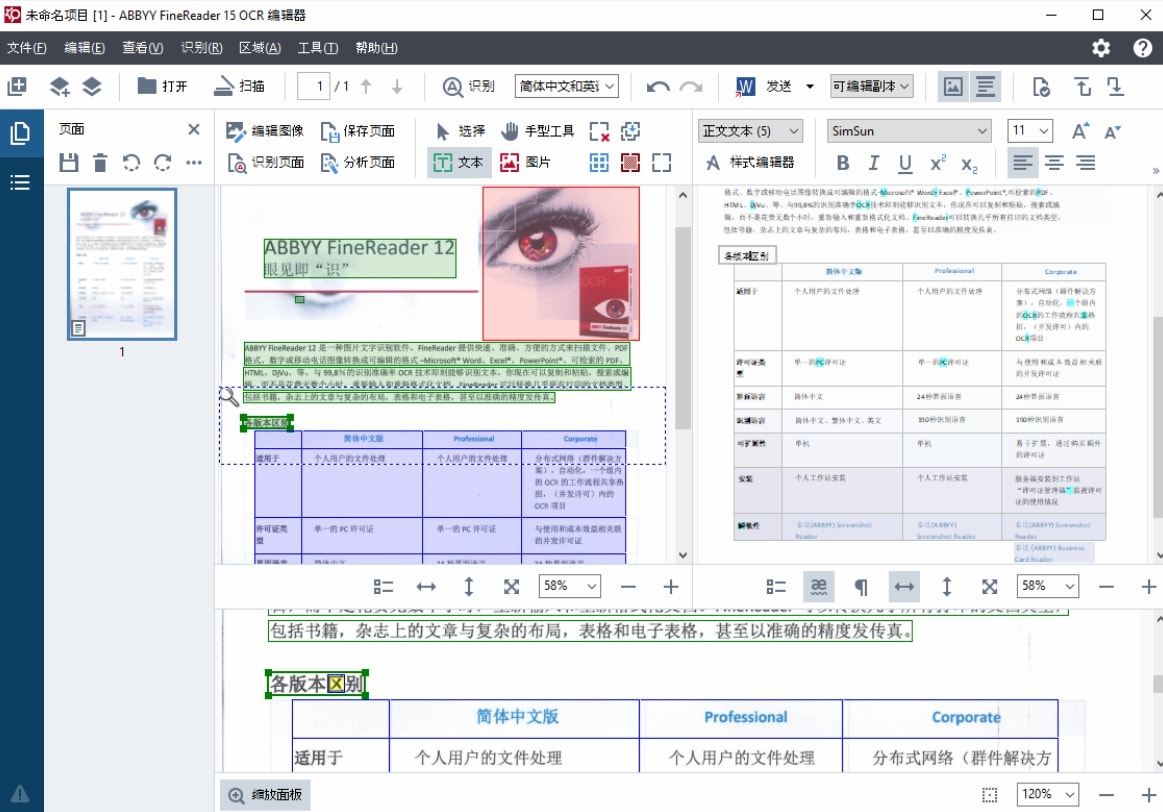The width and height of the screenshot is (1163, 812).
Task: Open the 样式编辑器 style editor
Action: tap(750, 162)
